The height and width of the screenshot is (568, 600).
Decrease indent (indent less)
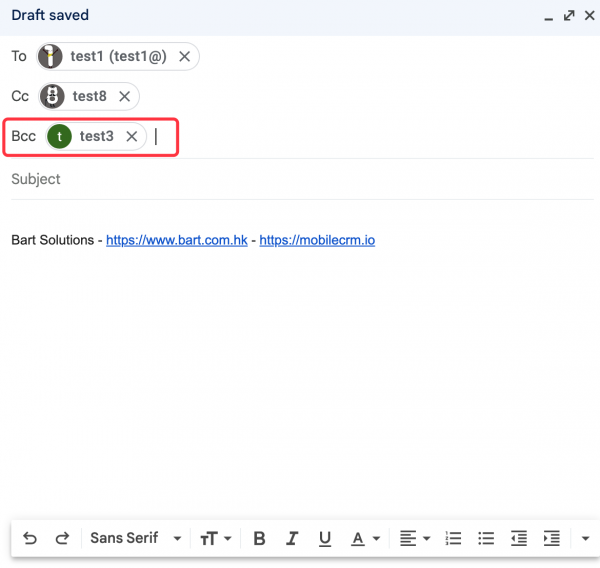click(x=519, y=538)
